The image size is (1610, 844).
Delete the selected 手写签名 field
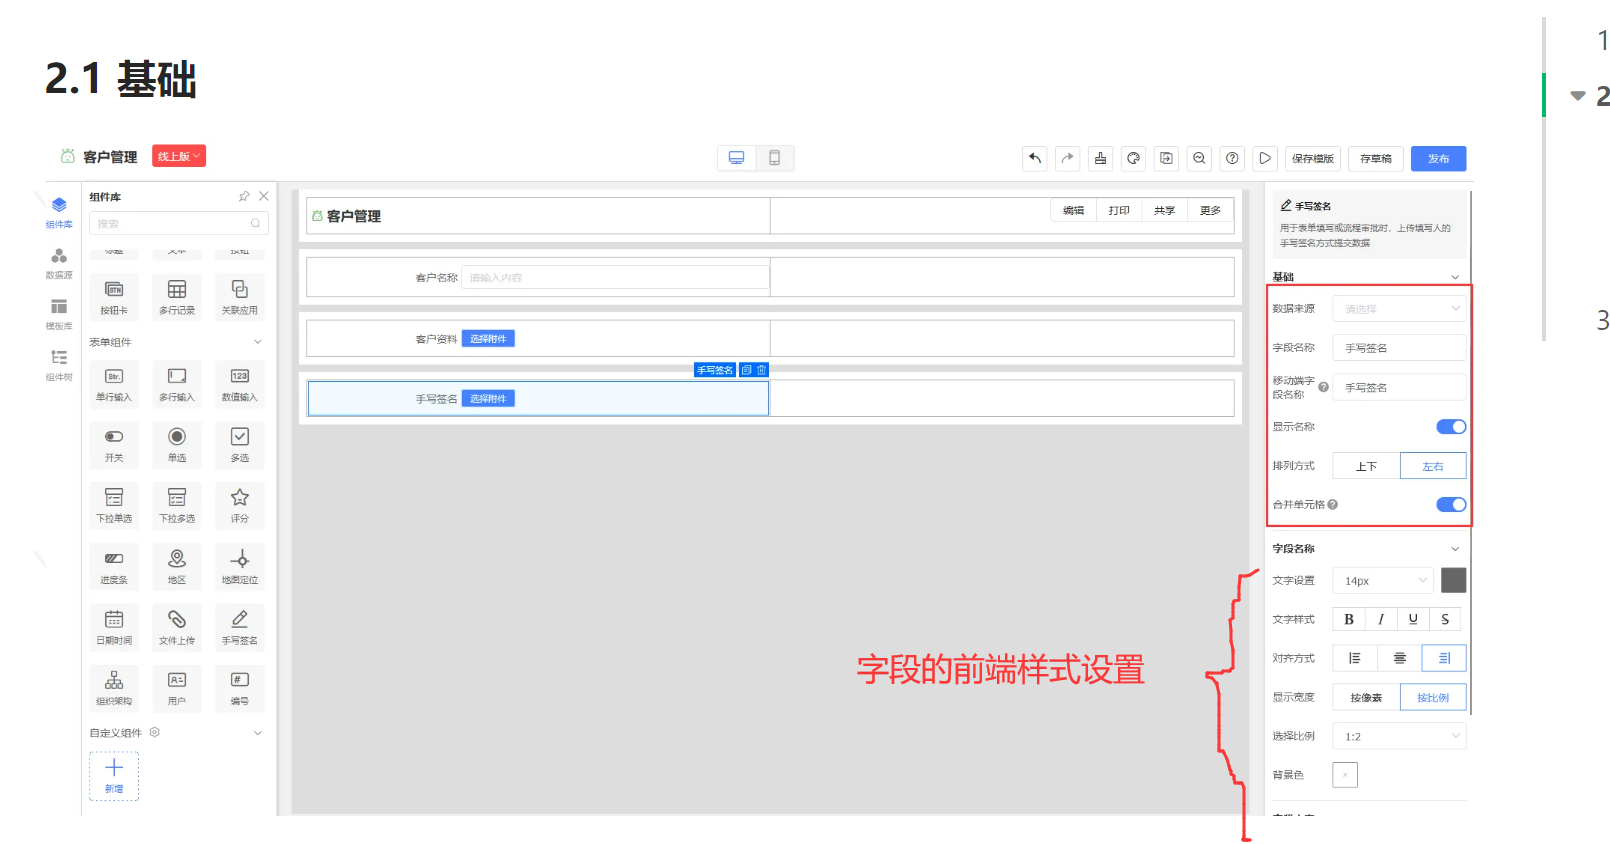[761, 370]
